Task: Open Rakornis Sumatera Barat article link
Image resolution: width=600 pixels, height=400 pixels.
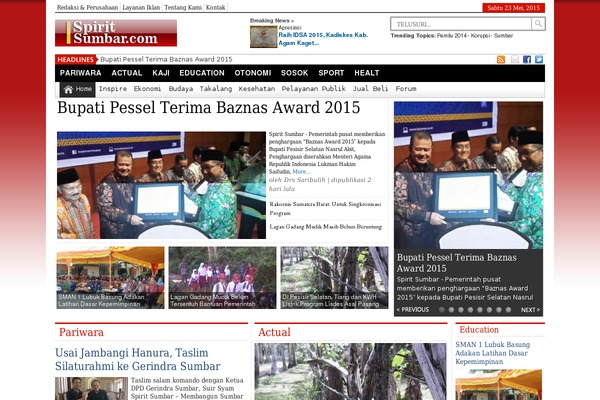Action: pos(325,209)
